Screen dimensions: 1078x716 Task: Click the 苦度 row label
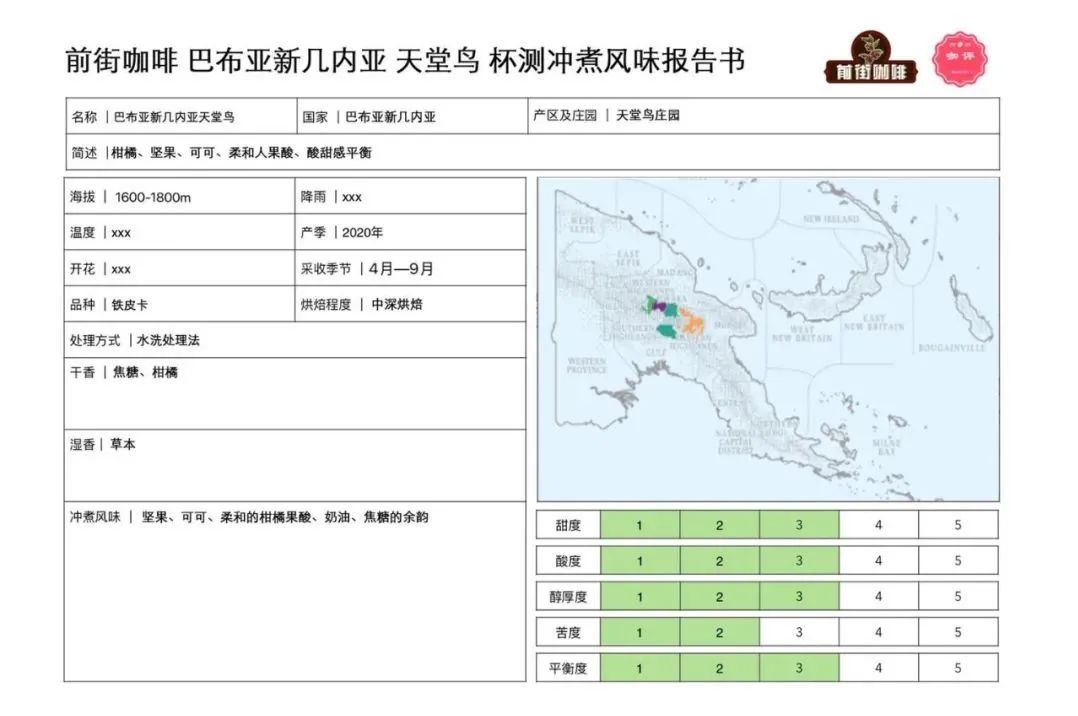pyautogui.click(x=569, y=632)
